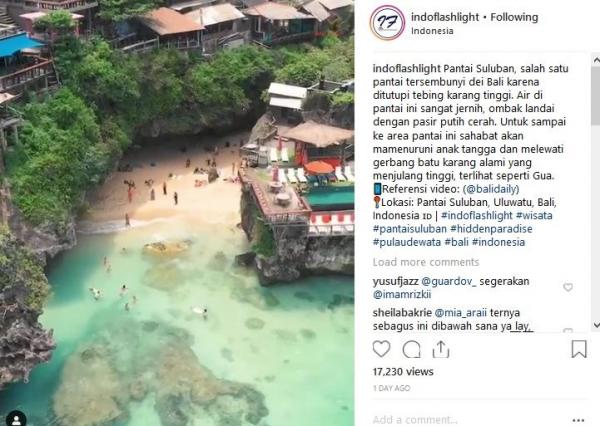The width and height of the screenshot is (600, 426).
Task: Share the post using the share icon
Action: pyautogui.click(x=441, y=349)
